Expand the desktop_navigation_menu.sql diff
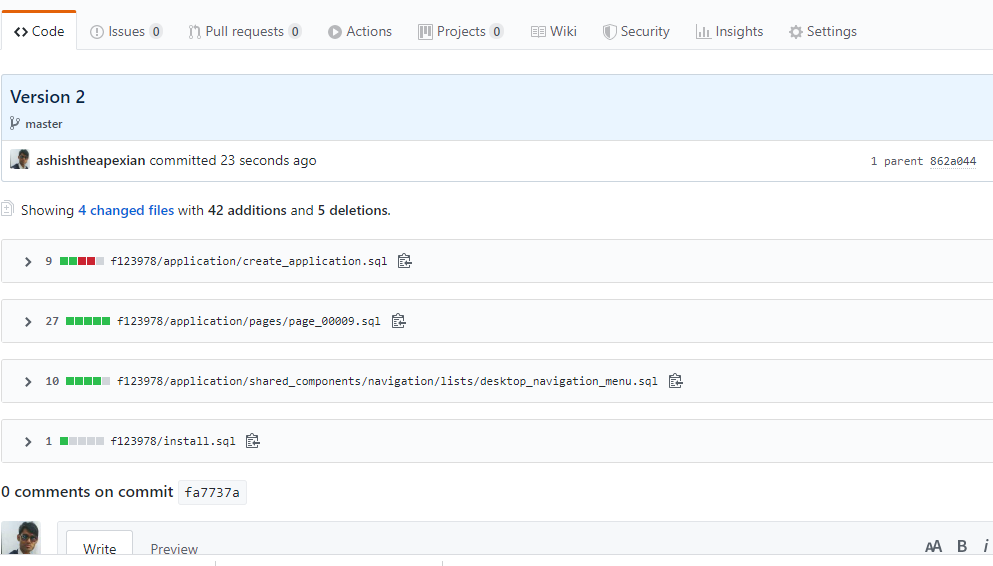Image resolution: width=993 pixels, height=566 pixels. [x=28, y=382]
